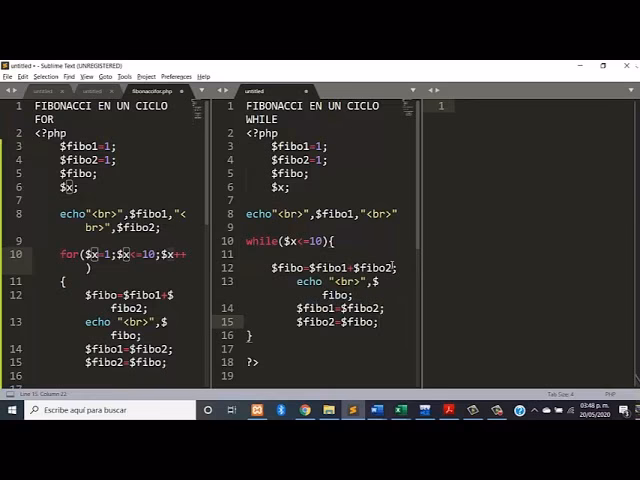Click '$fibo1=$fibo2;' on line 14, left pane
640x480 pixels.
[129, 349]
